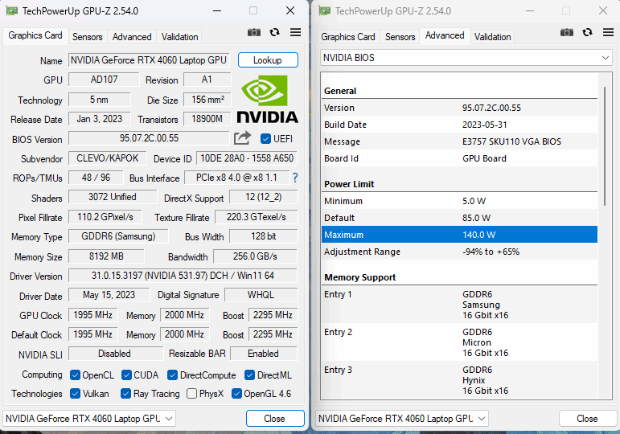Screen dimensions: 620x434
Task: Switch to Sensors tab in right window
Action: pos(400,37)
